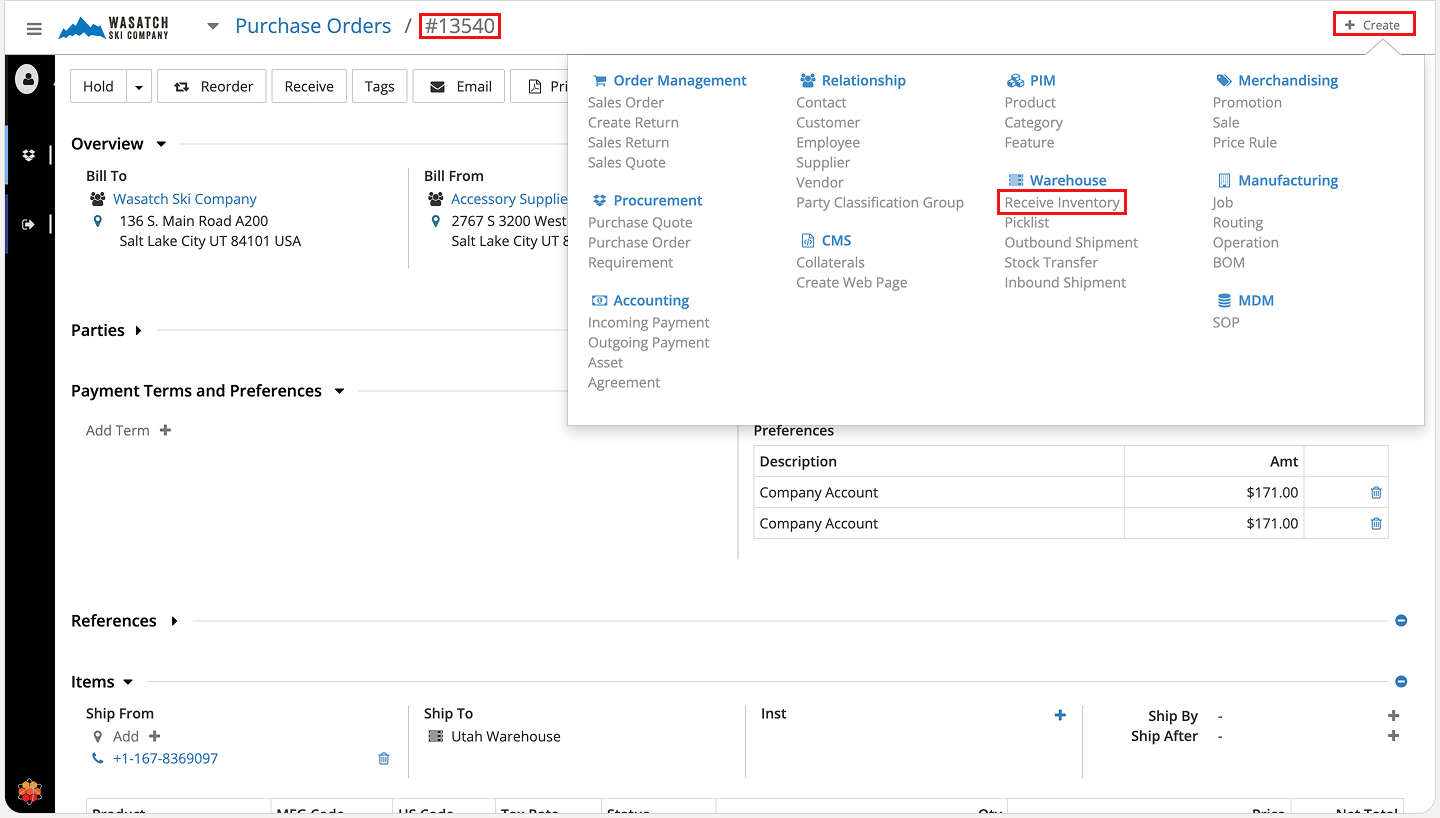Viewport: 1440px width, 818px height.
Task: Click the sidebar sign-out arrow icon
Action: tap(28, 224)
